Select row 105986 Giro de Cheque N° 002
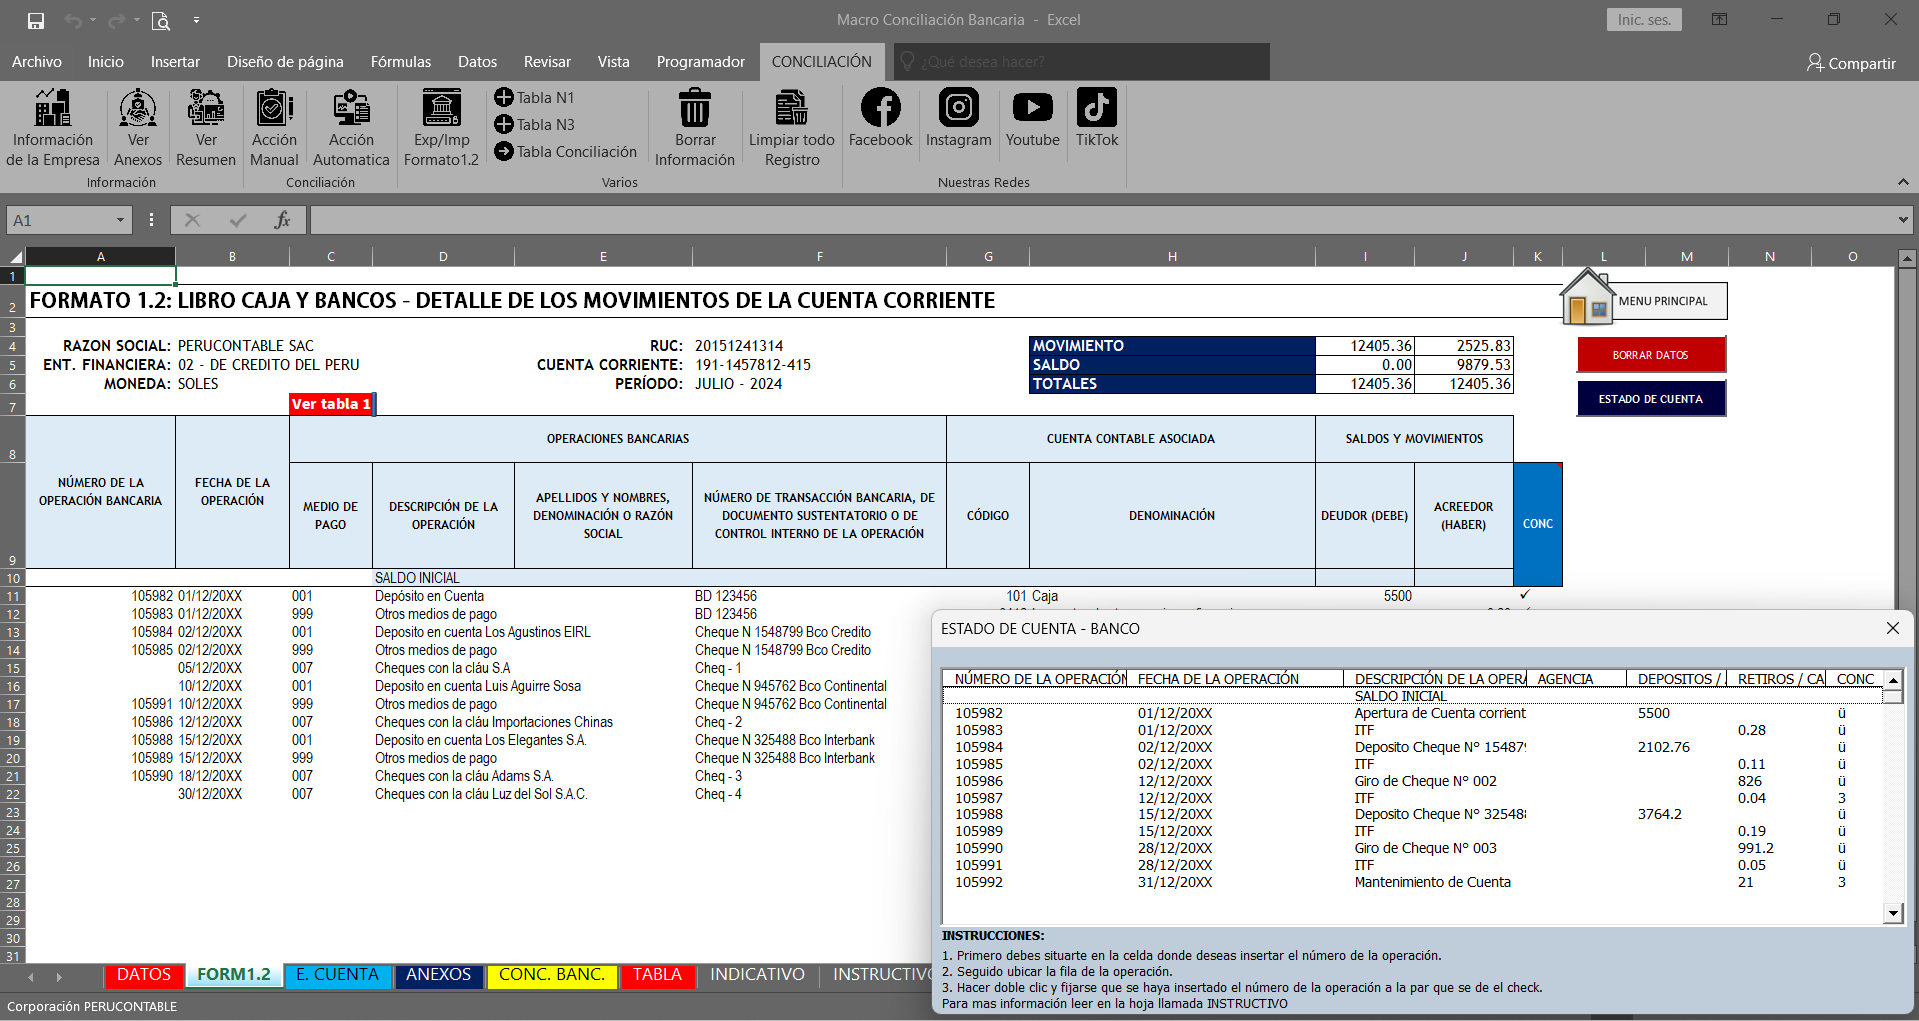The width and height of the screenshot is (1919, 1021). [1415, 781]
